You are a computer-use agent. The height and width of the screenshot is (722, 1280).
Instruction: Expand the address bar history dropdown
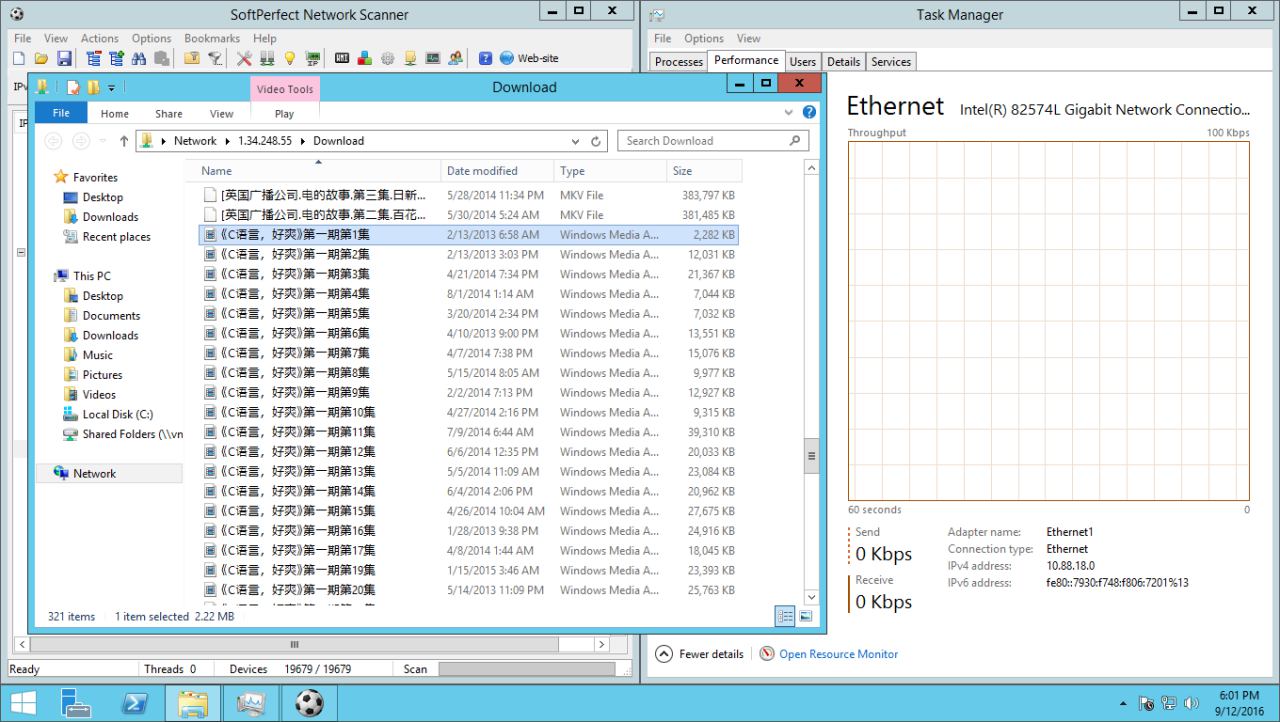click(575, 141)
